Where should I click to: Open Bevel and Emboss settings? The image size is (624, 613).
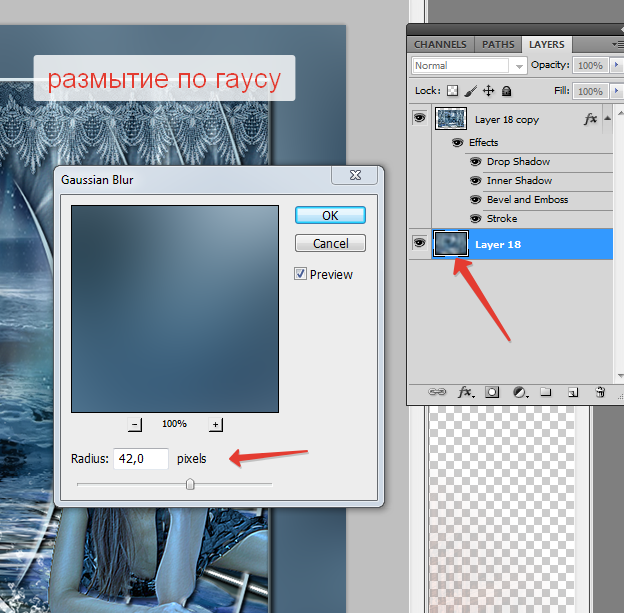527,199
